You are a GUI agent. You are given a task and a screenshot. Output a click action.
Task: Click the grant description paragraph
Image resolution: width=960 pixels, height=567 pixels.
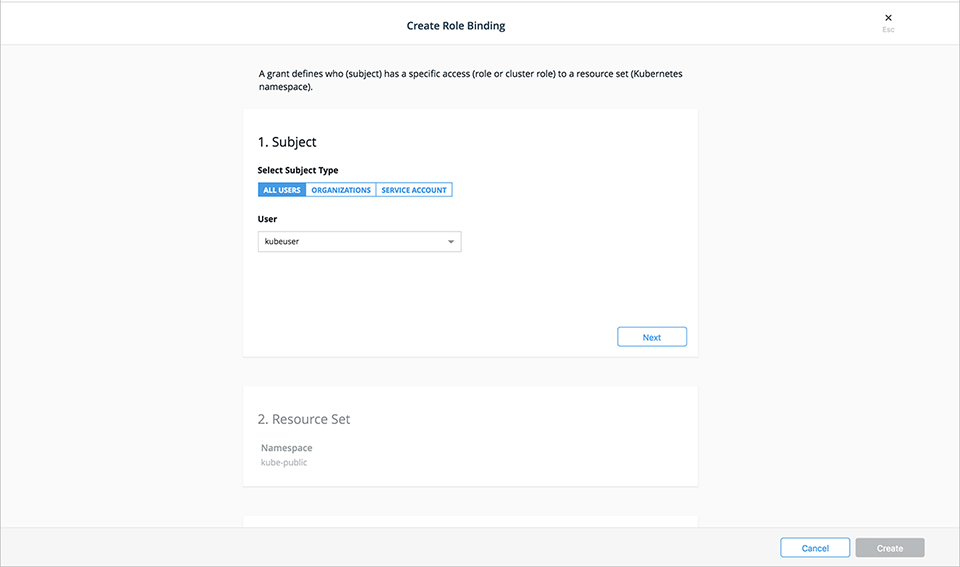pyautogui.click(x=470, y=81)
